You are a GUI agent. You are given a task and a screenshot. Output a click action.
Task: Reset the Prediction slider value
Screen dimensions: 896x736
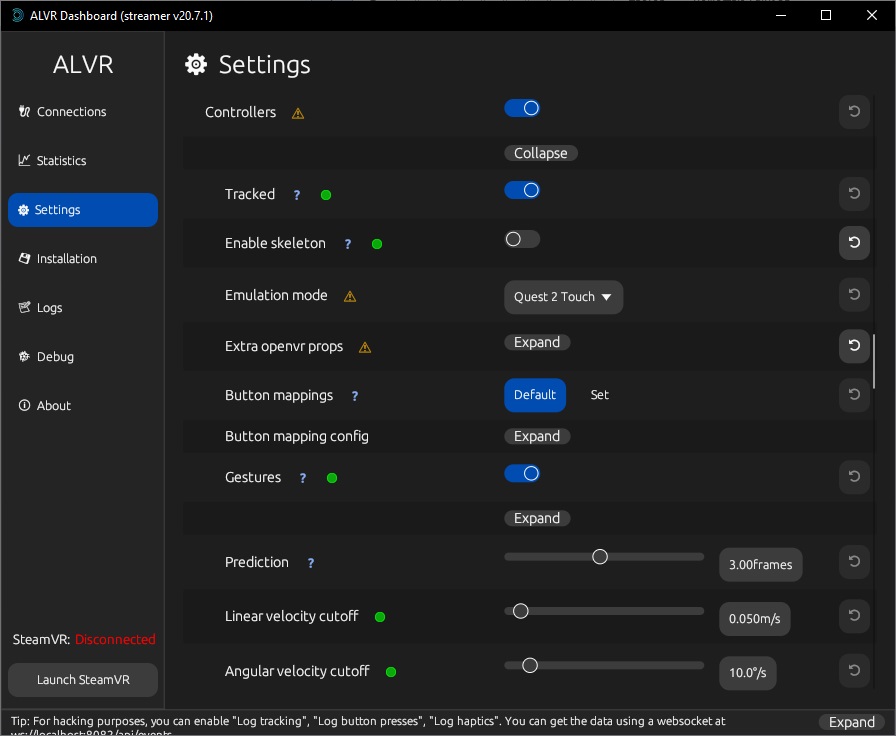(854, 562)
